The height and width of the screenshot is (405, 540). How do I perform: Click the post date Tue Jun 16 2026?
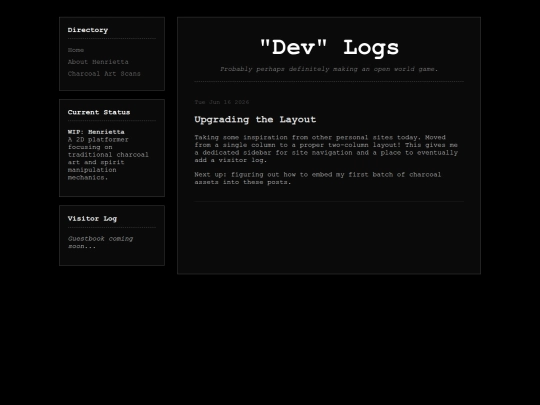pyautogui.click(x=222, y=102)
